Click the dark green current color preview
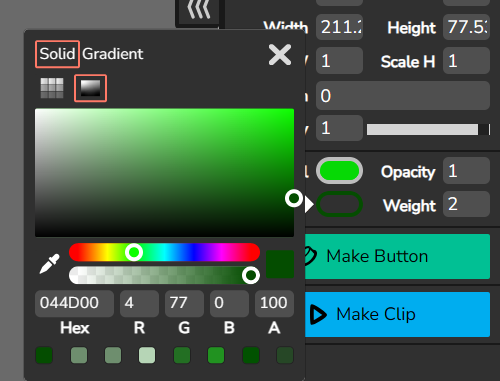This screenshot has height=381, width=500. [x=280, y=264]
